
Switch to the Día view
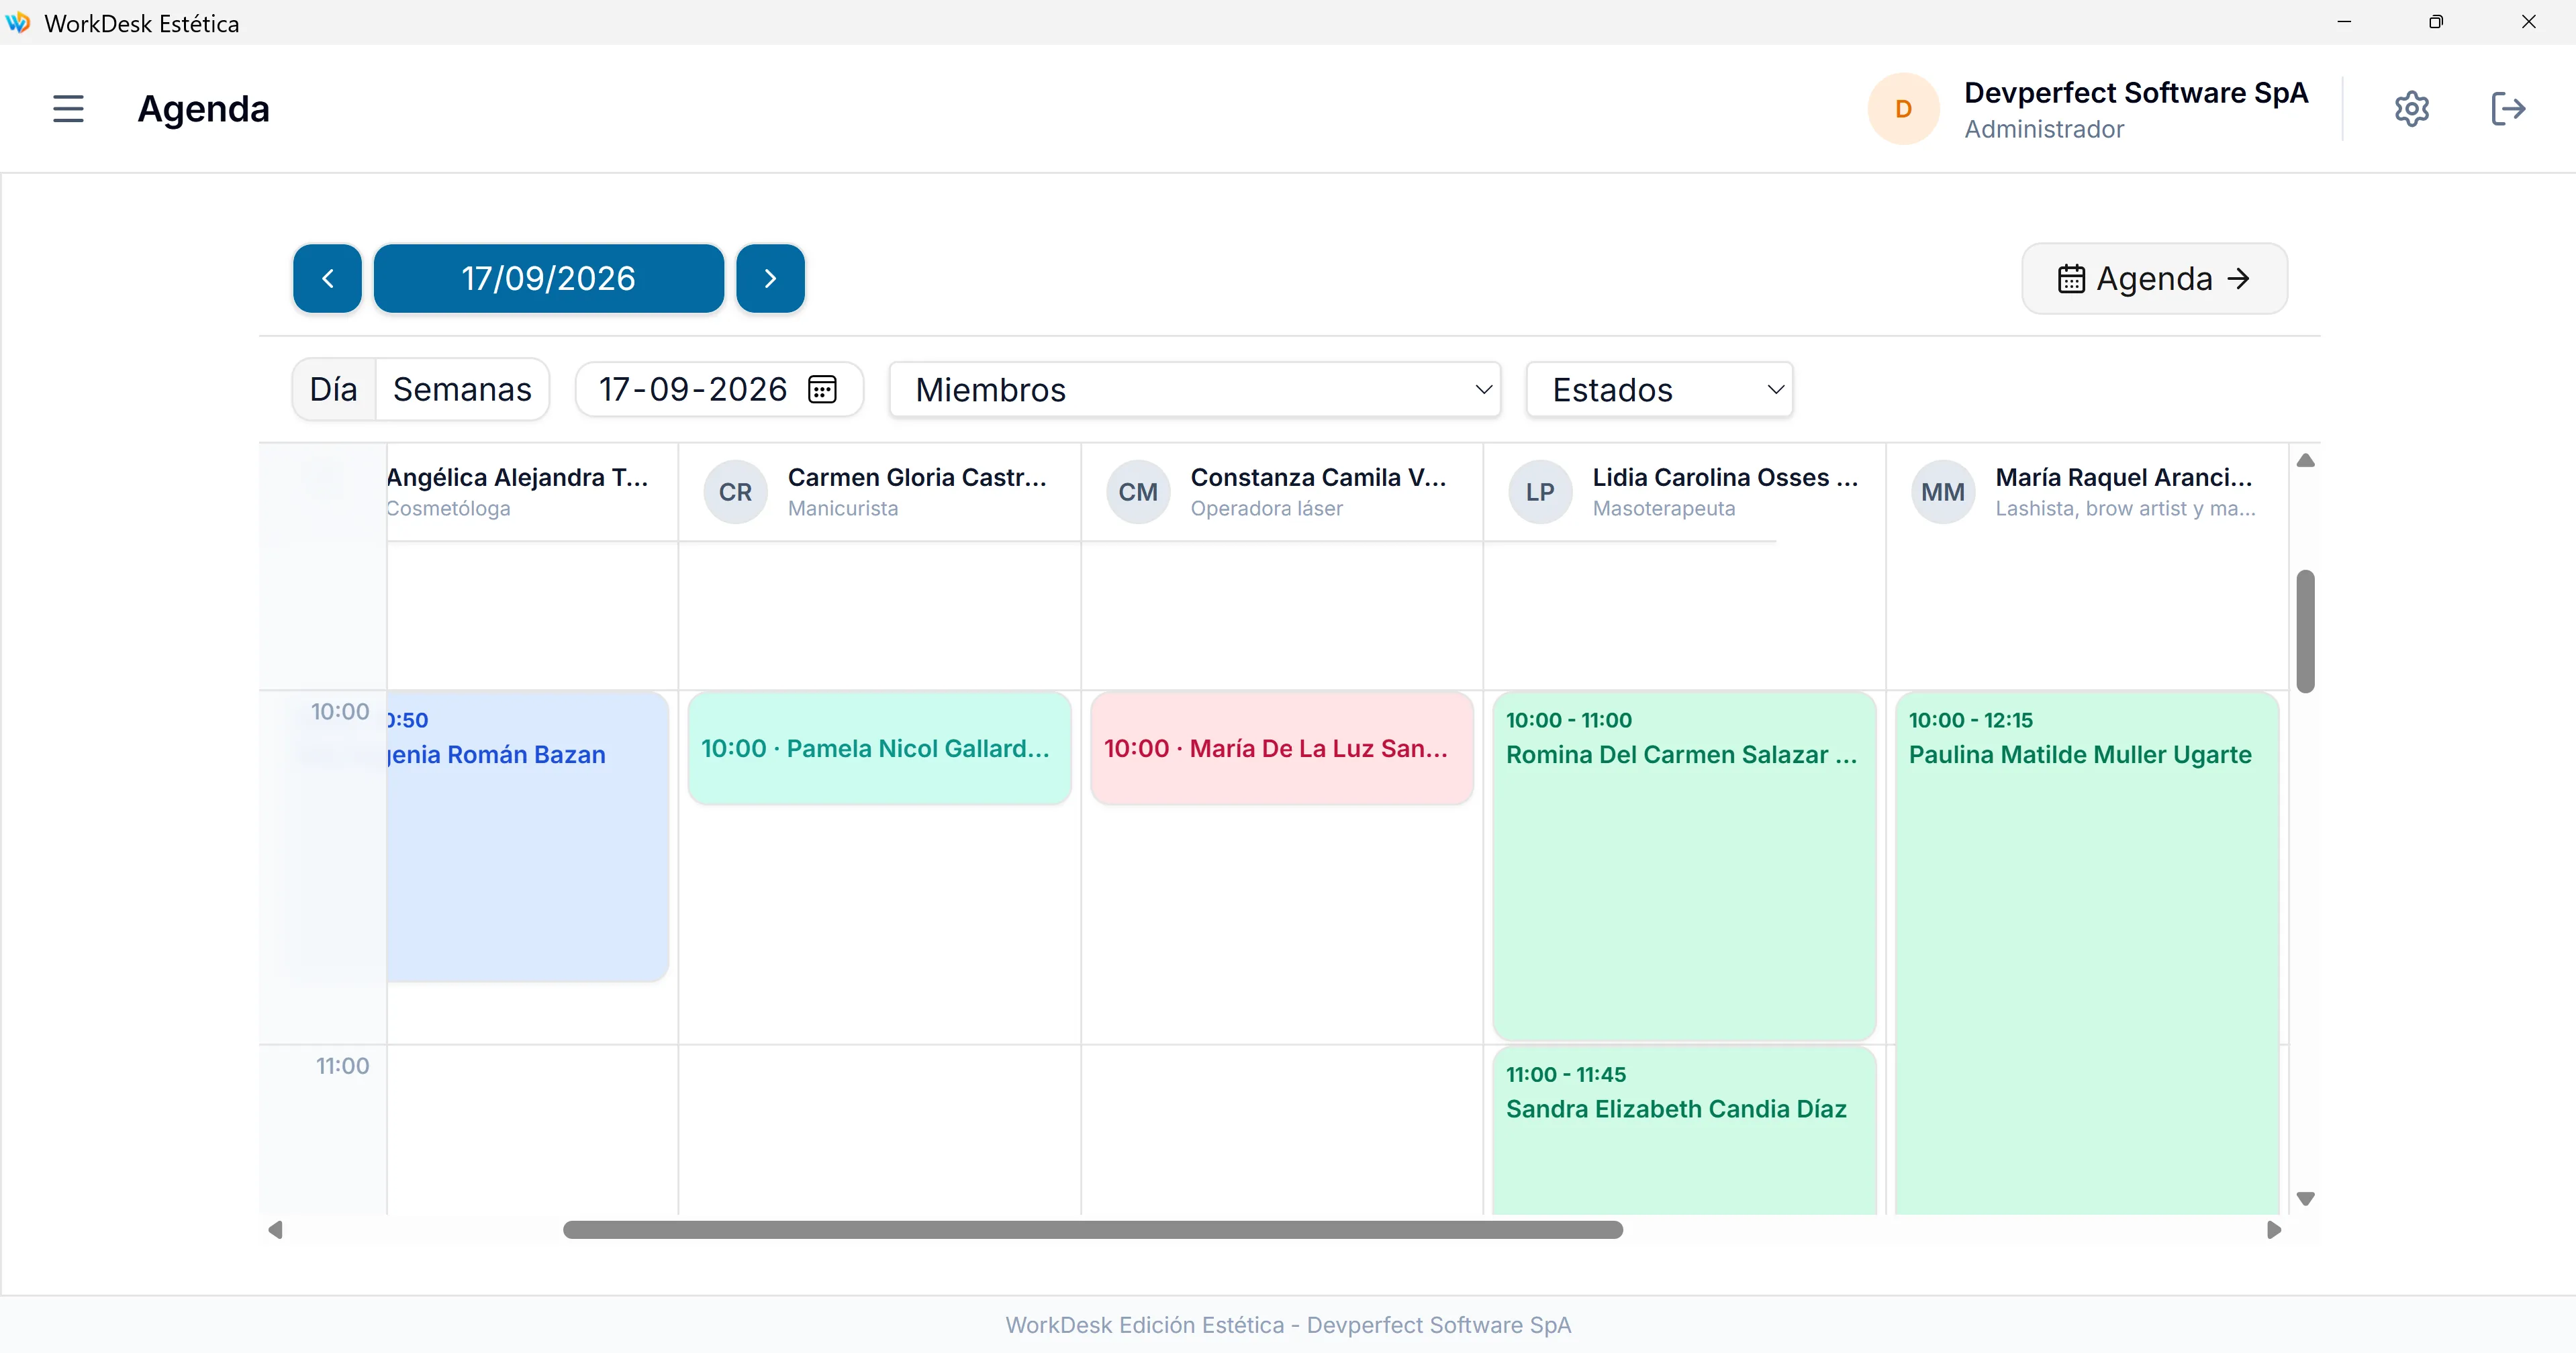333,389
